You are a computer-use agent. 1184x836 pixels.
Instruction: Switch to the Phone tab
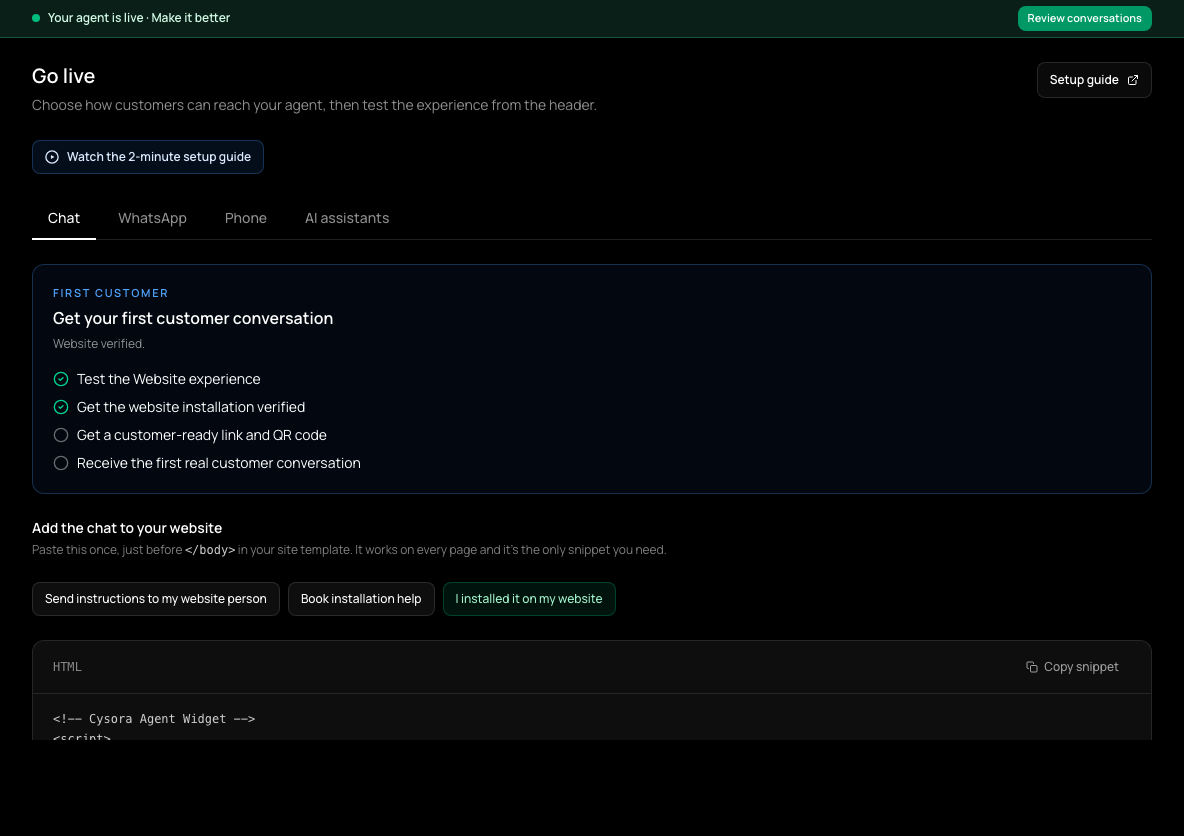tap(245, 218)
